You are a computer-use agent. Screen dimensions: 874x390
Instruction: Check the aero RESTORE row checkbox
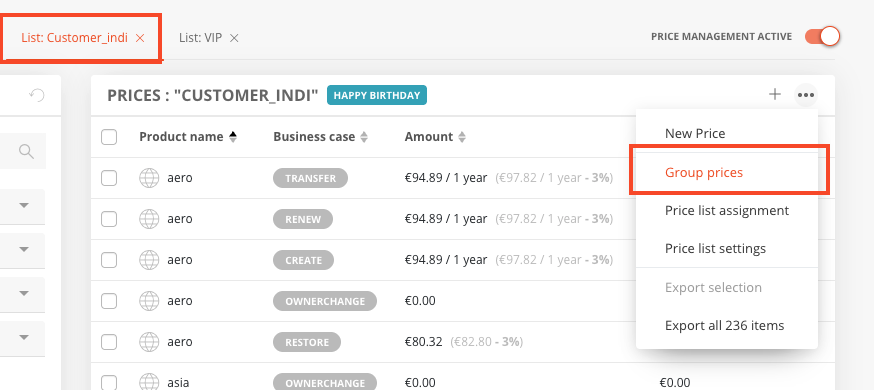[x=109, y=342]
